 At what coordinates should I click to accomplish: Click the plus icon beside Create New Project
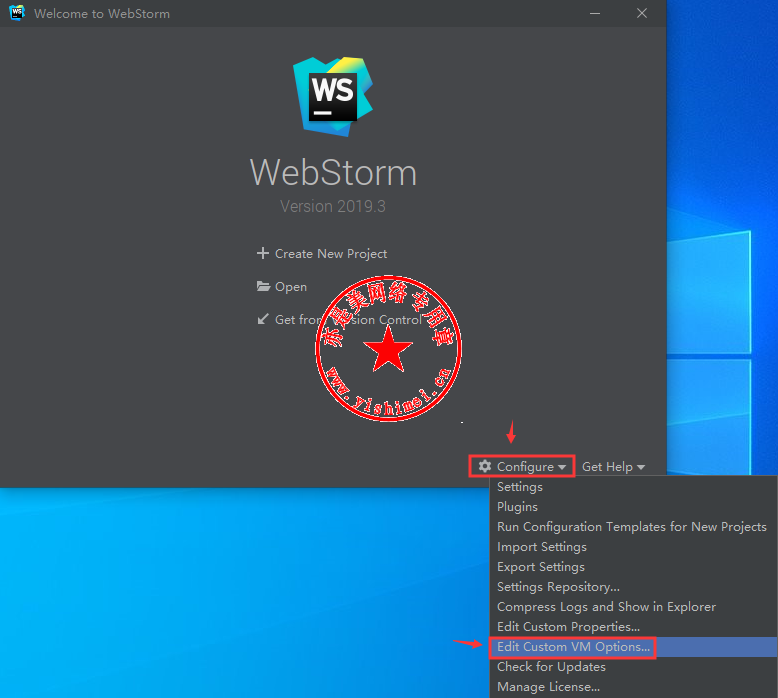(262, 253)
